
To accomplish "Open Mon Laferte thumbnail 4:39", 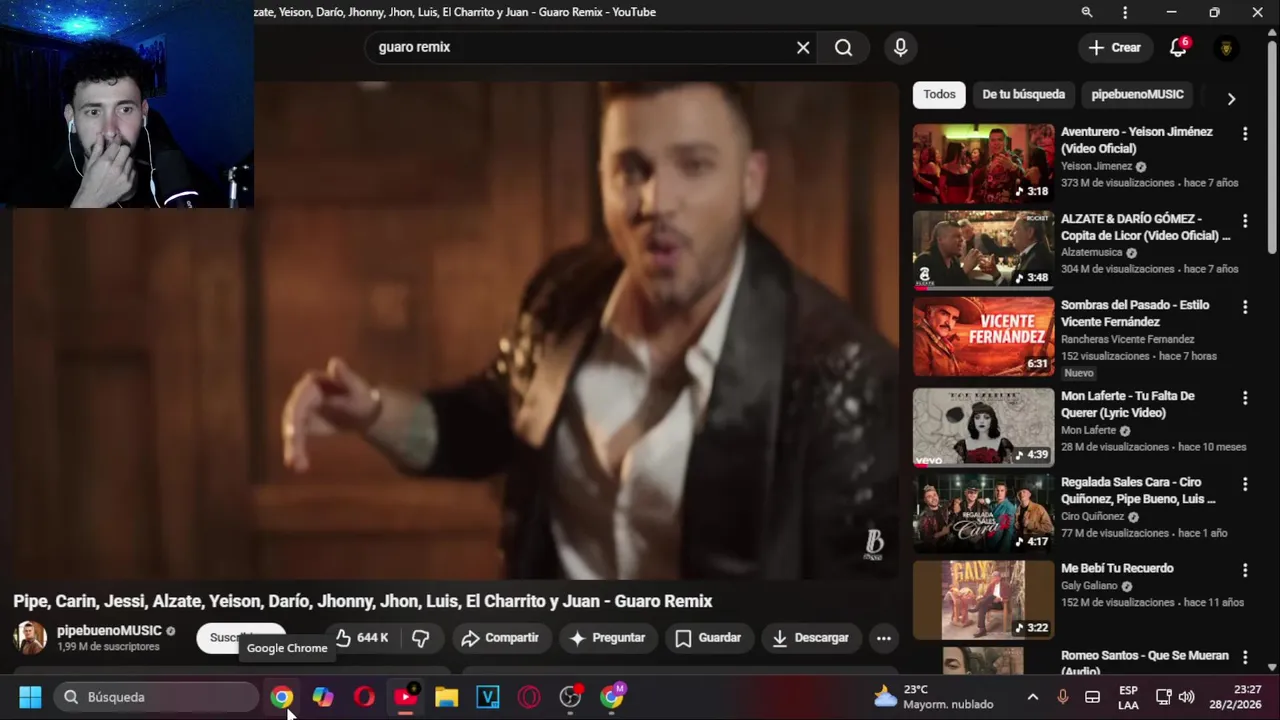I will pyautogui.click(x=983, y=427).
